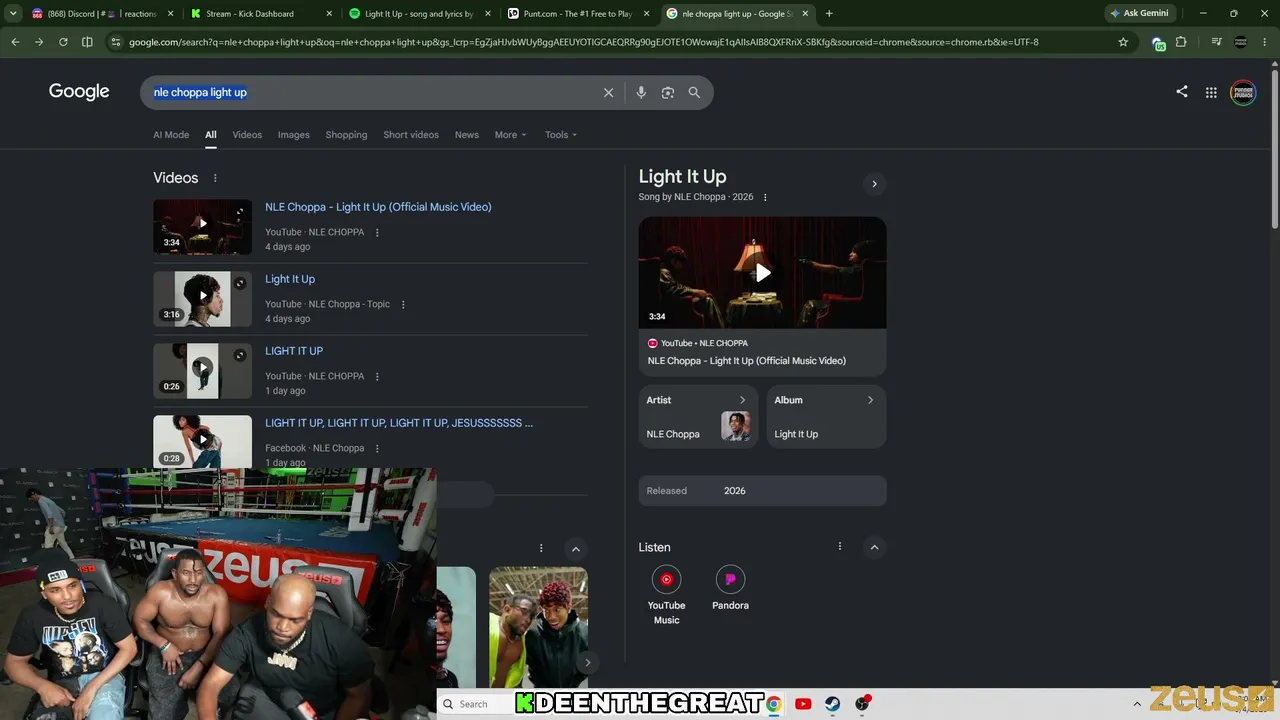Click the Windows taskbar Search box
Image resolution: width=1280 pixels, height=720 pixels.
(x=474, y=704)
